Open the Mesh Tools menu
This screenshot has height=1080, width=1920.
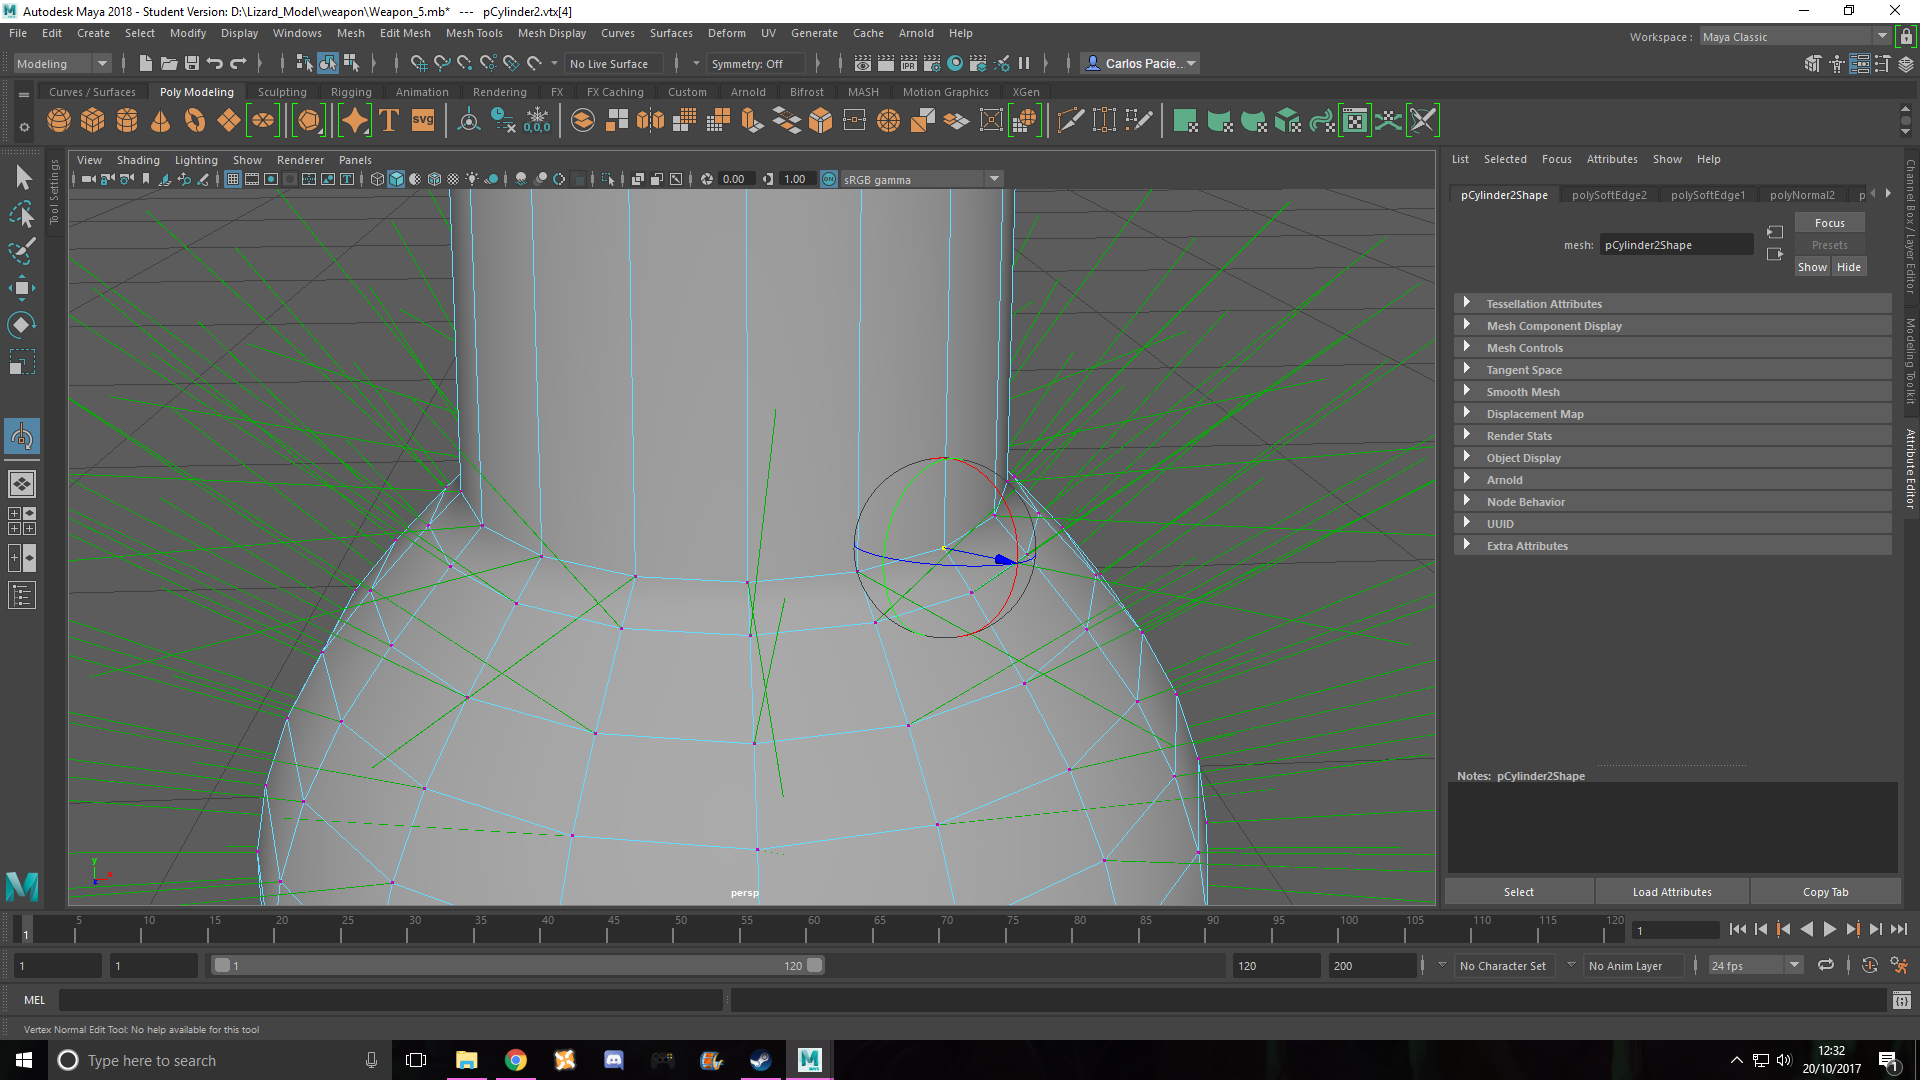473,33
